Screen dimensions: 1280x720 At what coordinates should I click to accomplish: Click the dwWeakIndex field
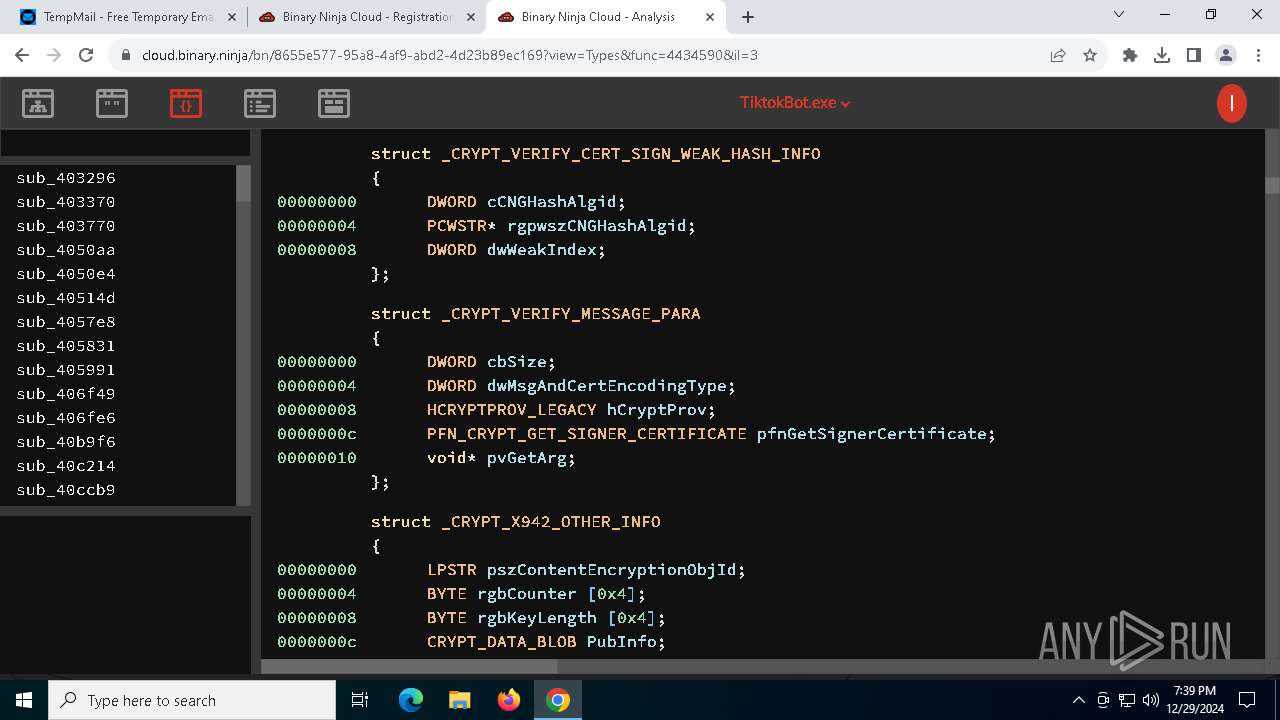[544, 250]
